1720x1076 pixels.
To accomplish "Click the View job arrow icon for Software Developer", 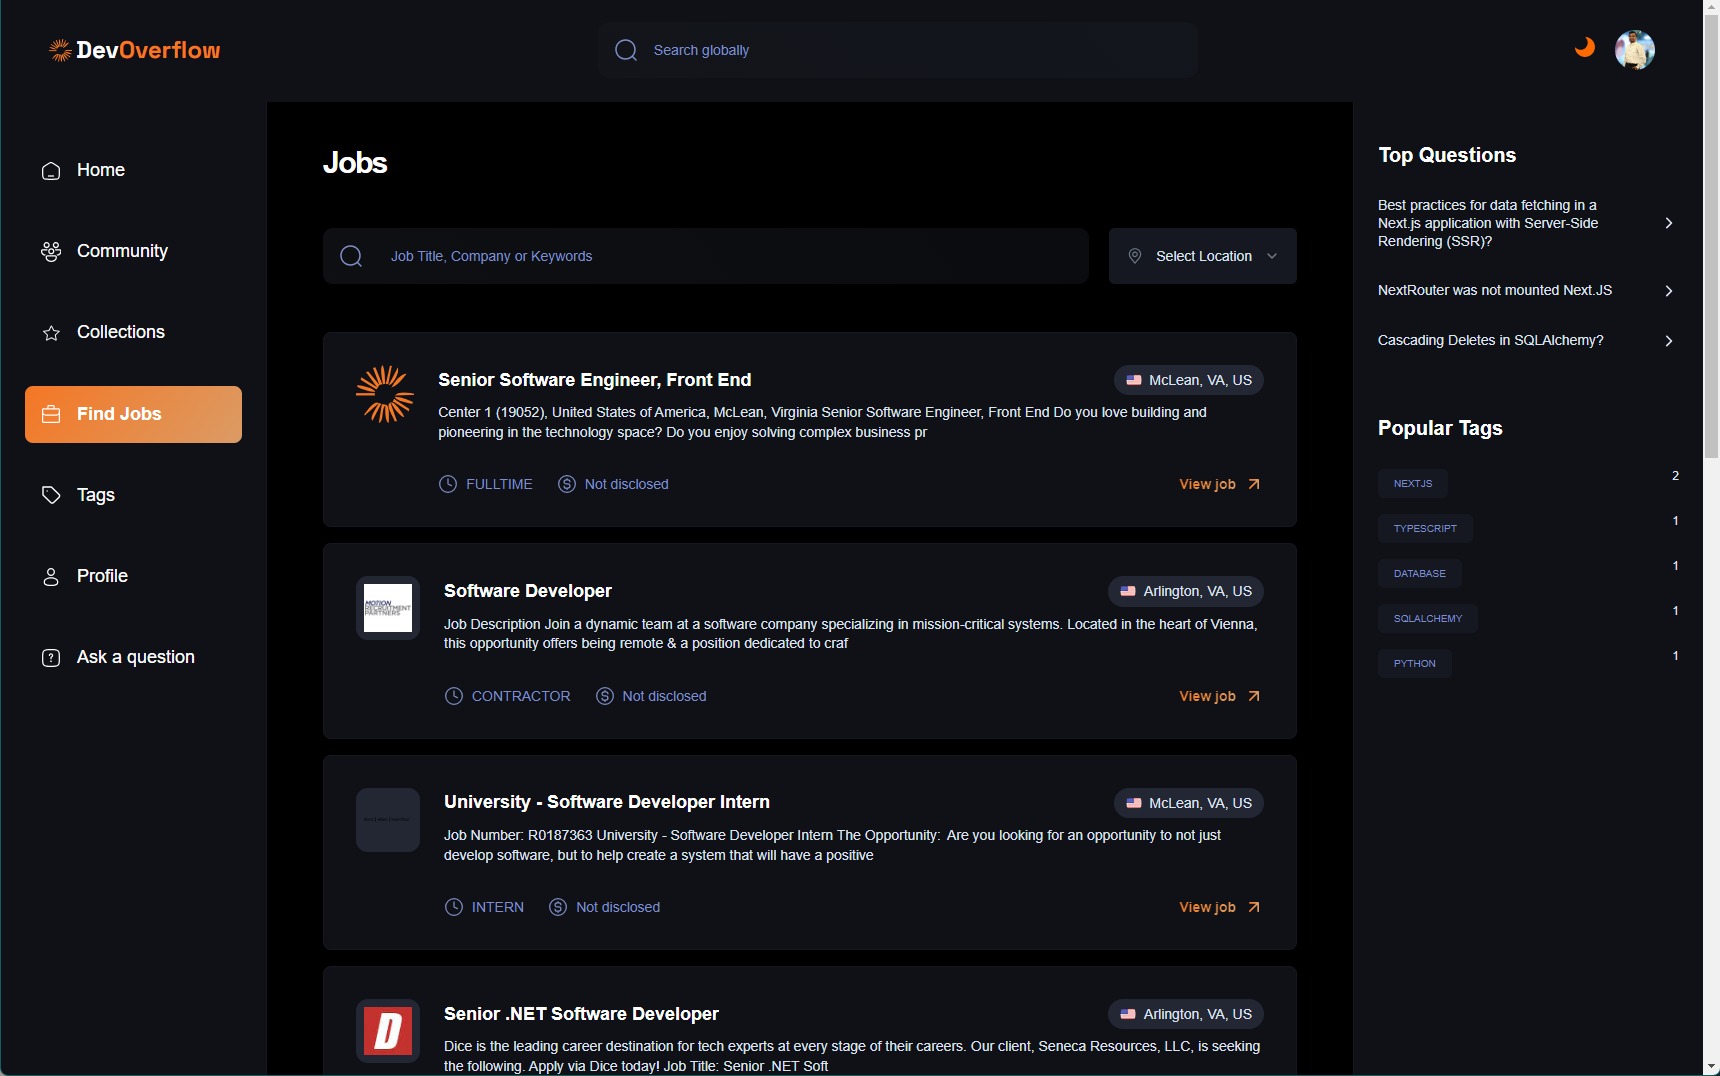I will [1254, 696].
